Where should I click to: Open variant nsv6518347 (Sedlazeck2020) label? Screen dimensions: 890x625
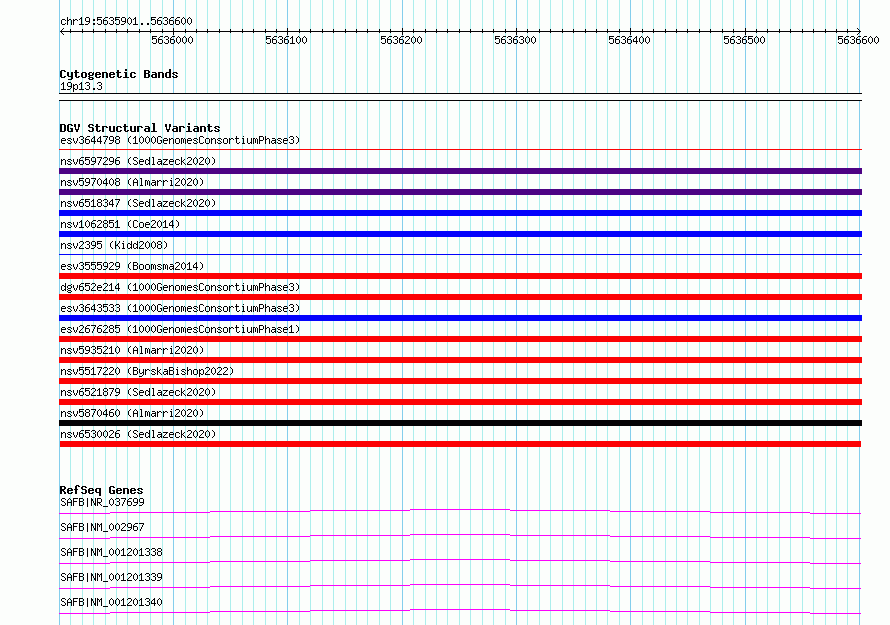click(138, 203)
